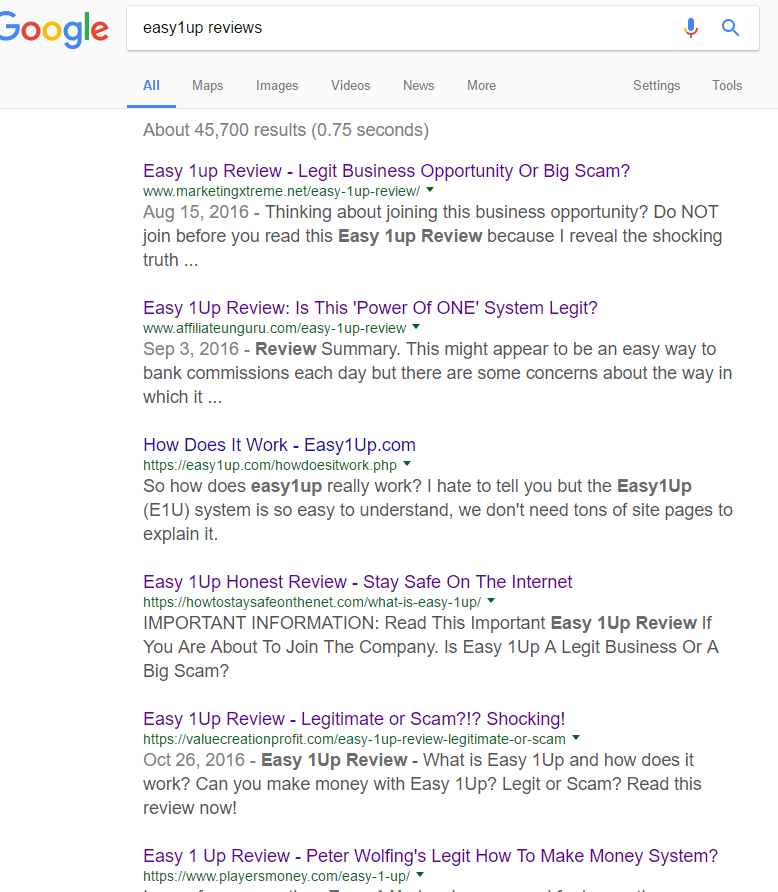778x892 pixels.
Task: Click the https://easy1up.com/howdoesitwork.php URL text
Action: 270,465
